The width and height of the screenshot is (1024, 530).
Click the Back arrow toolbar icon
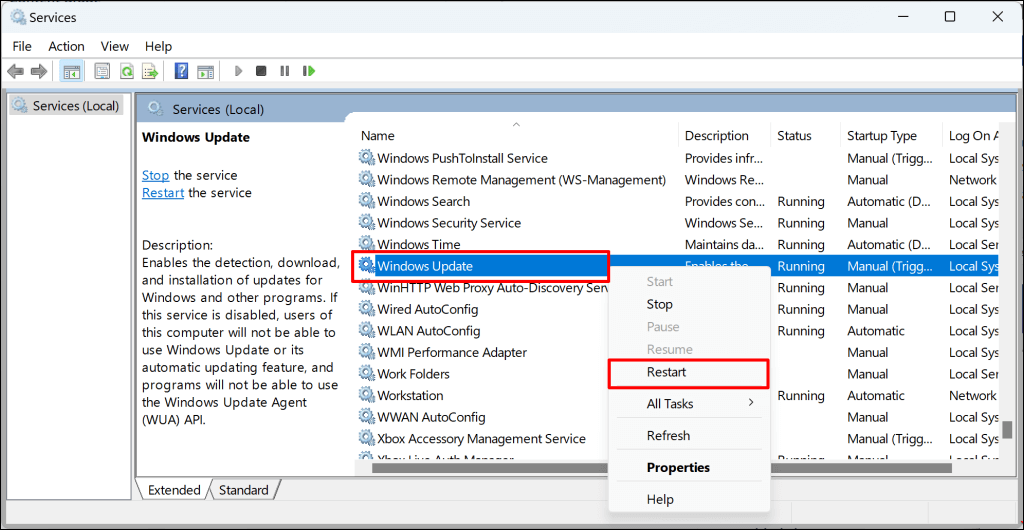coord(16,71)
